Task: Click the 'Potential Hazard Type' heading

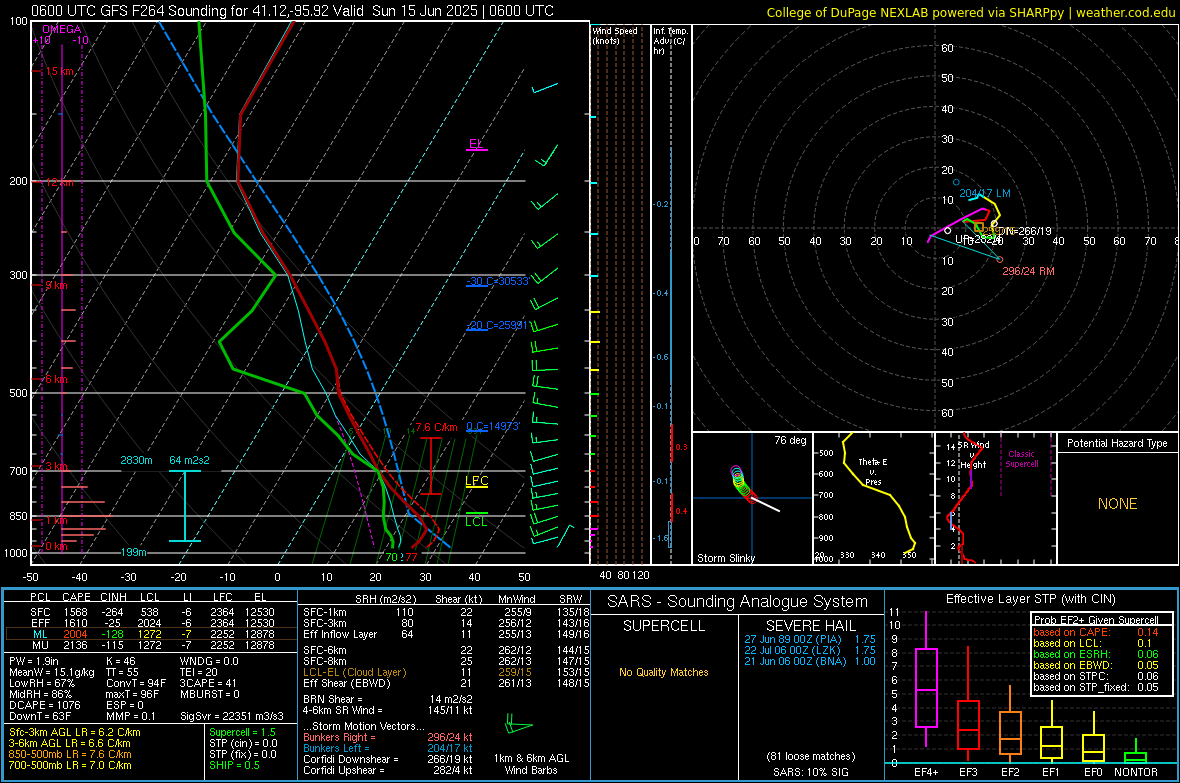Action: point(1117,443)
